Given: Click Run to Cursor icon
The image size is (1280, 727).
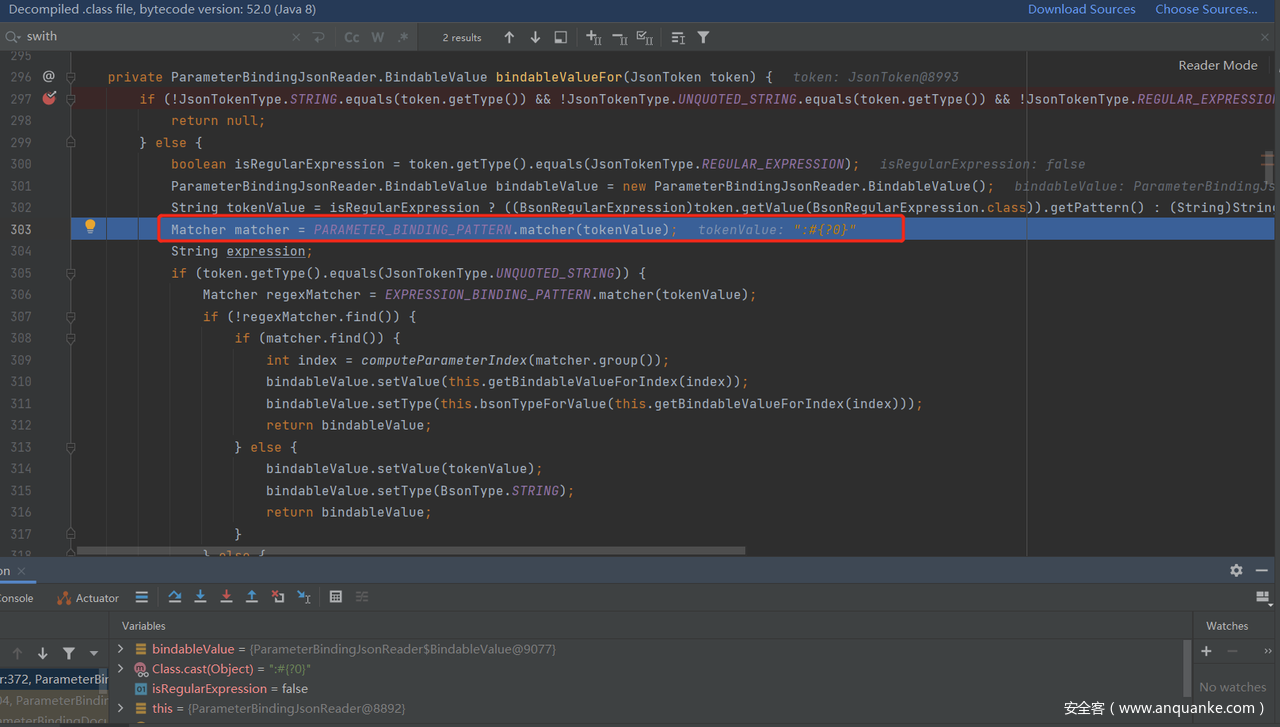Looking at the screenshot, I should (x=304, y=597).
